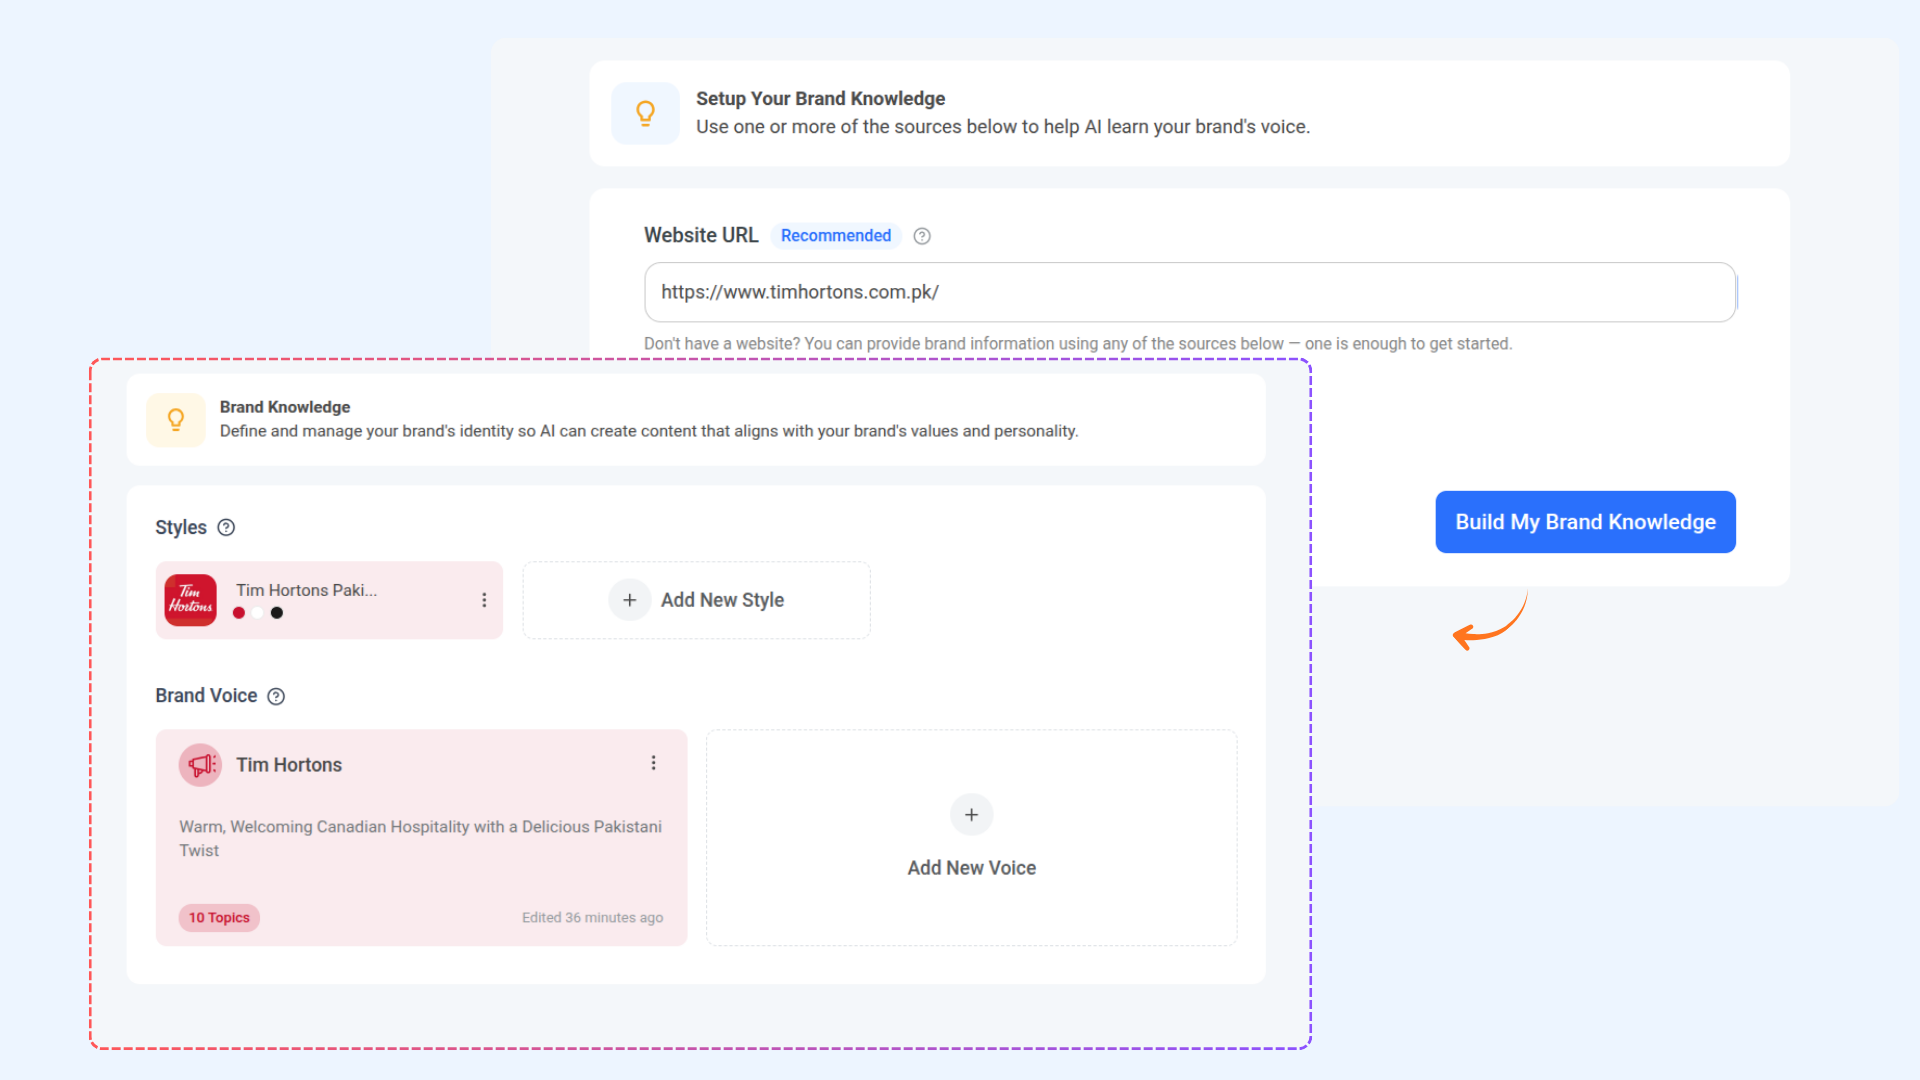The image size is (1920, 1080).
Task: Open three-dot menu on Tim Hortons voice card
Action: [653, 763]
